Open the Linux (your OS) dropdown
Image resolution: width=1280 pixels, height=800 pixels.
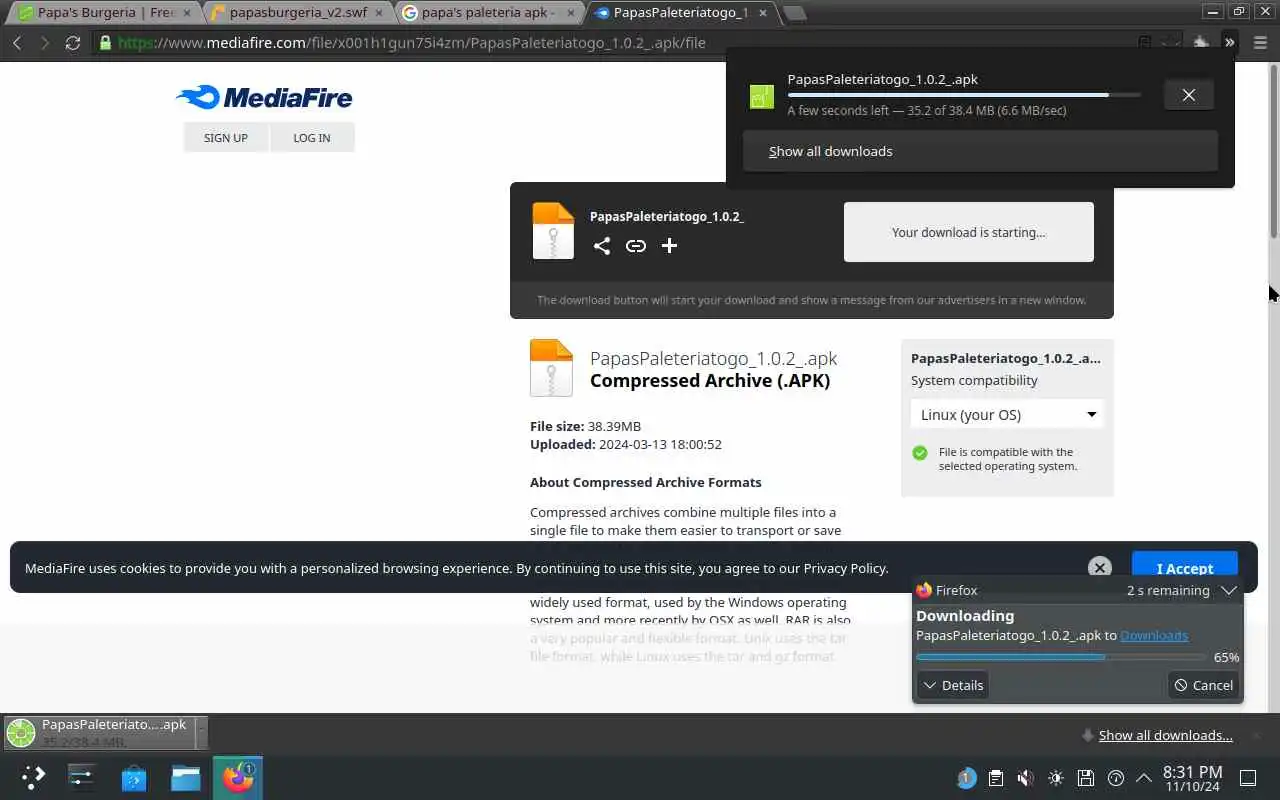(1007, 414)
